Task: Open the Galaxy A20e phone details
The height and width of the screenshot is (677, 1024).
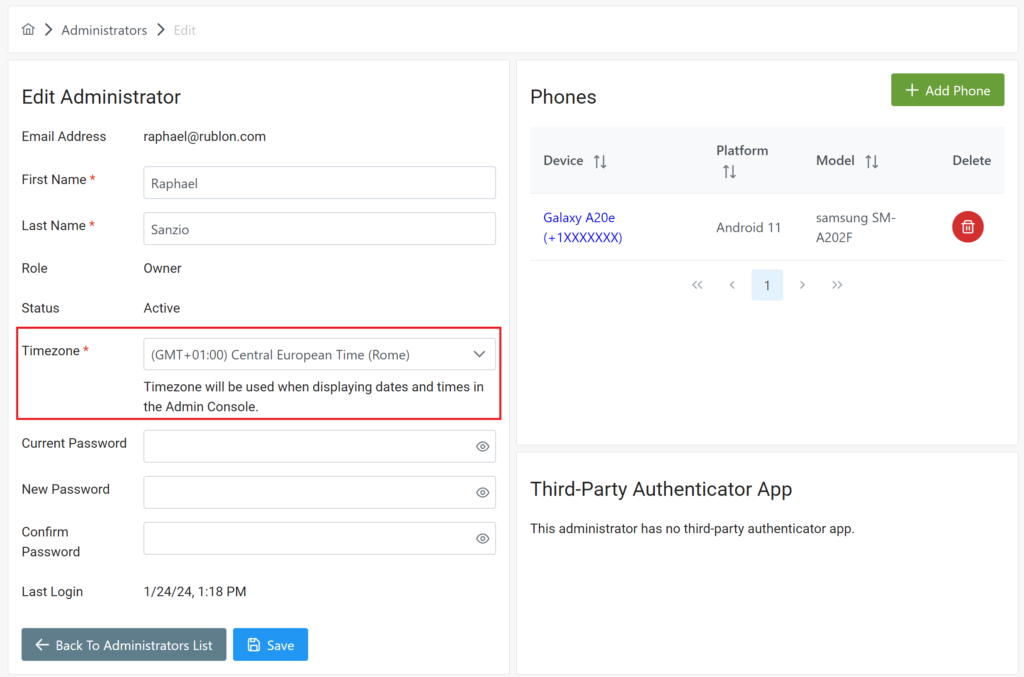Action: click(x=580, y=227)
